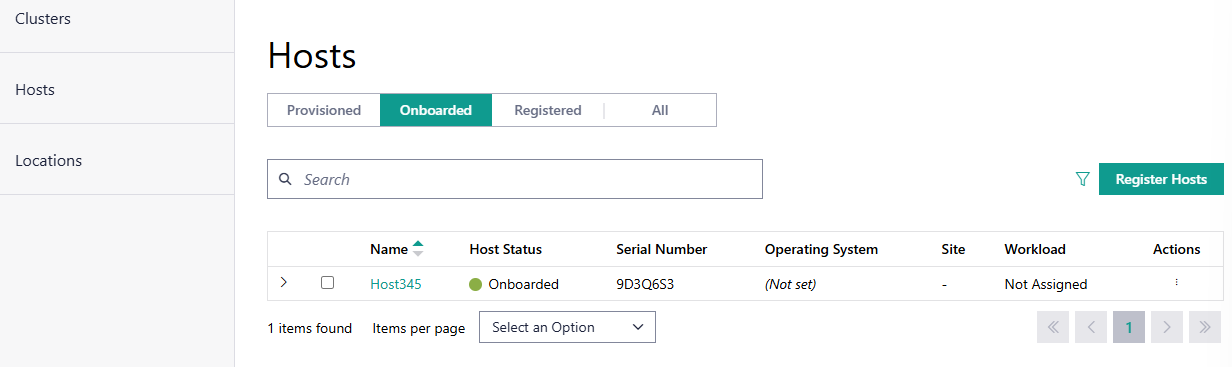1232x367 pixels.
Task: Click the Workload column header
Action: [x=1035, y=249]
